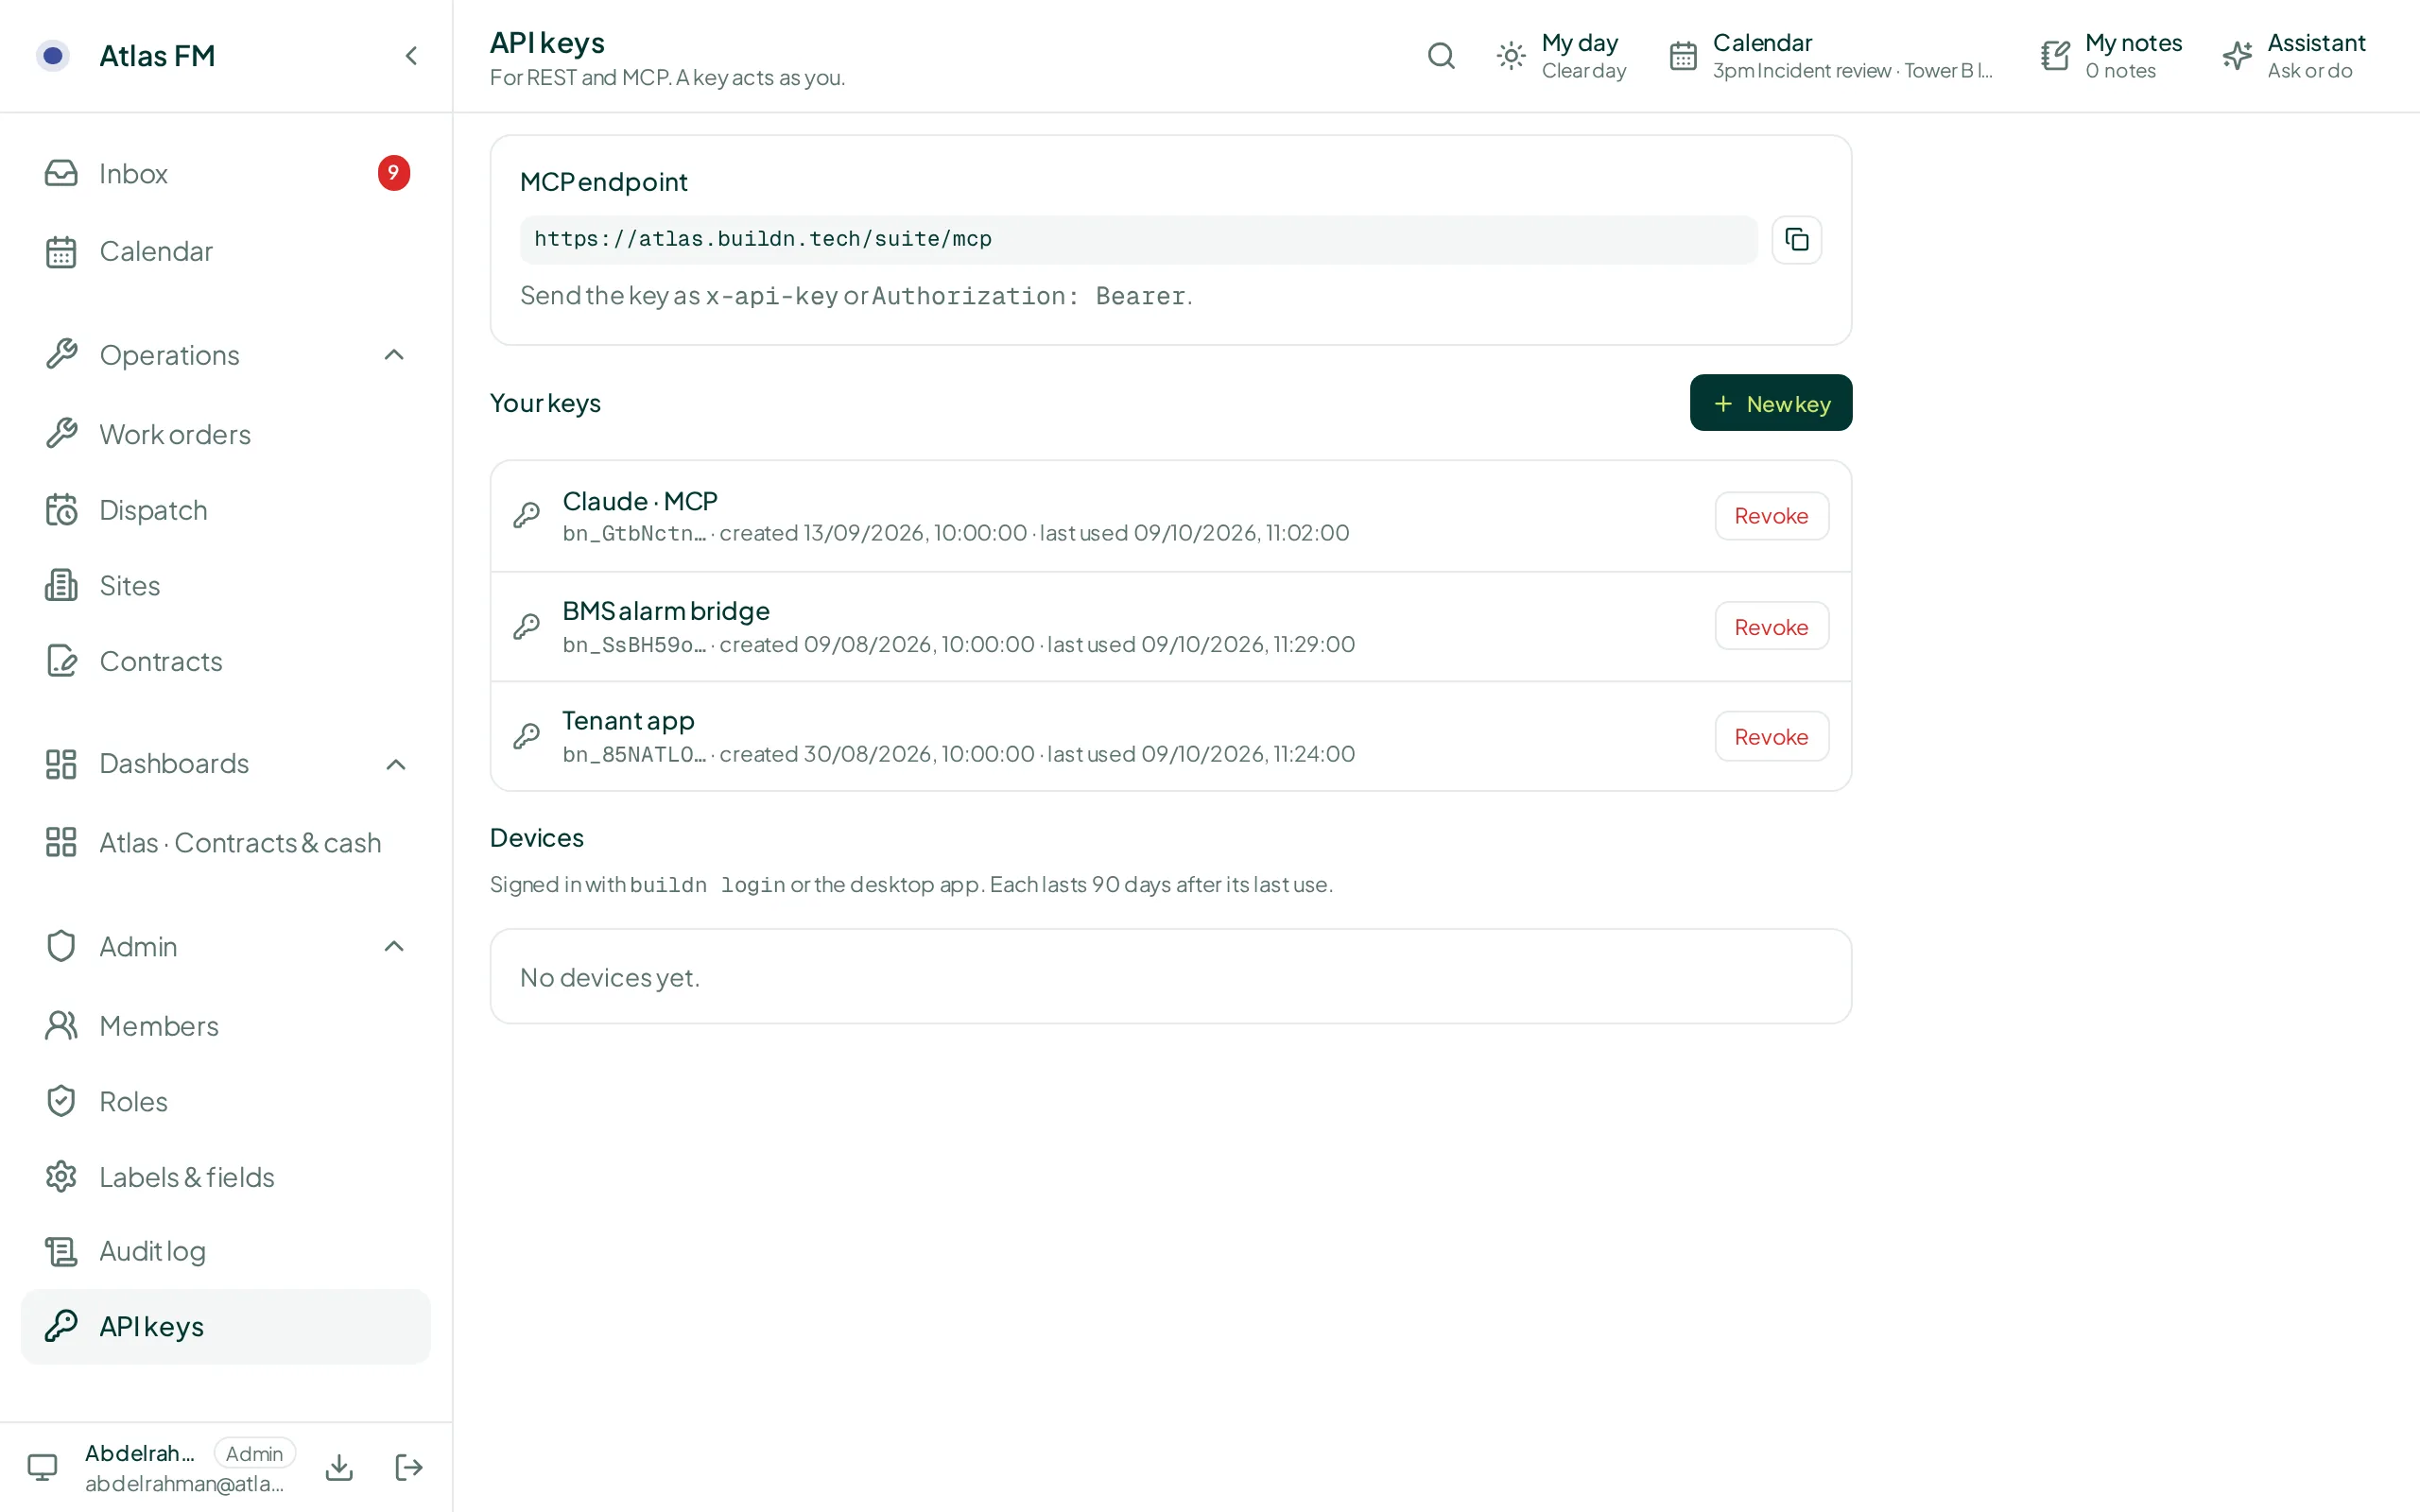Click the sign-out icon in sidebar footer
The image size is (2420, 1512).
(409, 1467)
